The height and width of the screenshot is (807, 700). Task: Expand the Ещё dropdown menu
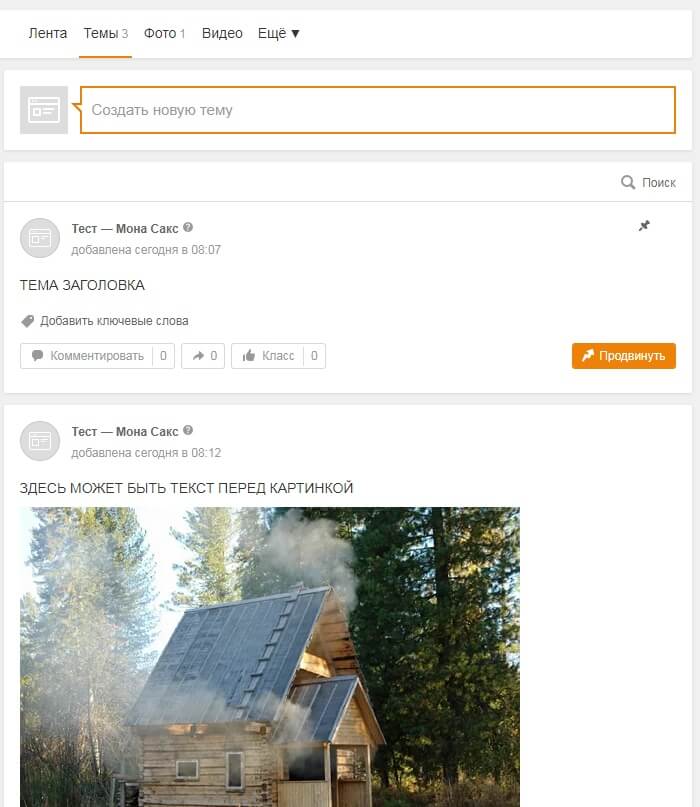click(x=278, y=33)
